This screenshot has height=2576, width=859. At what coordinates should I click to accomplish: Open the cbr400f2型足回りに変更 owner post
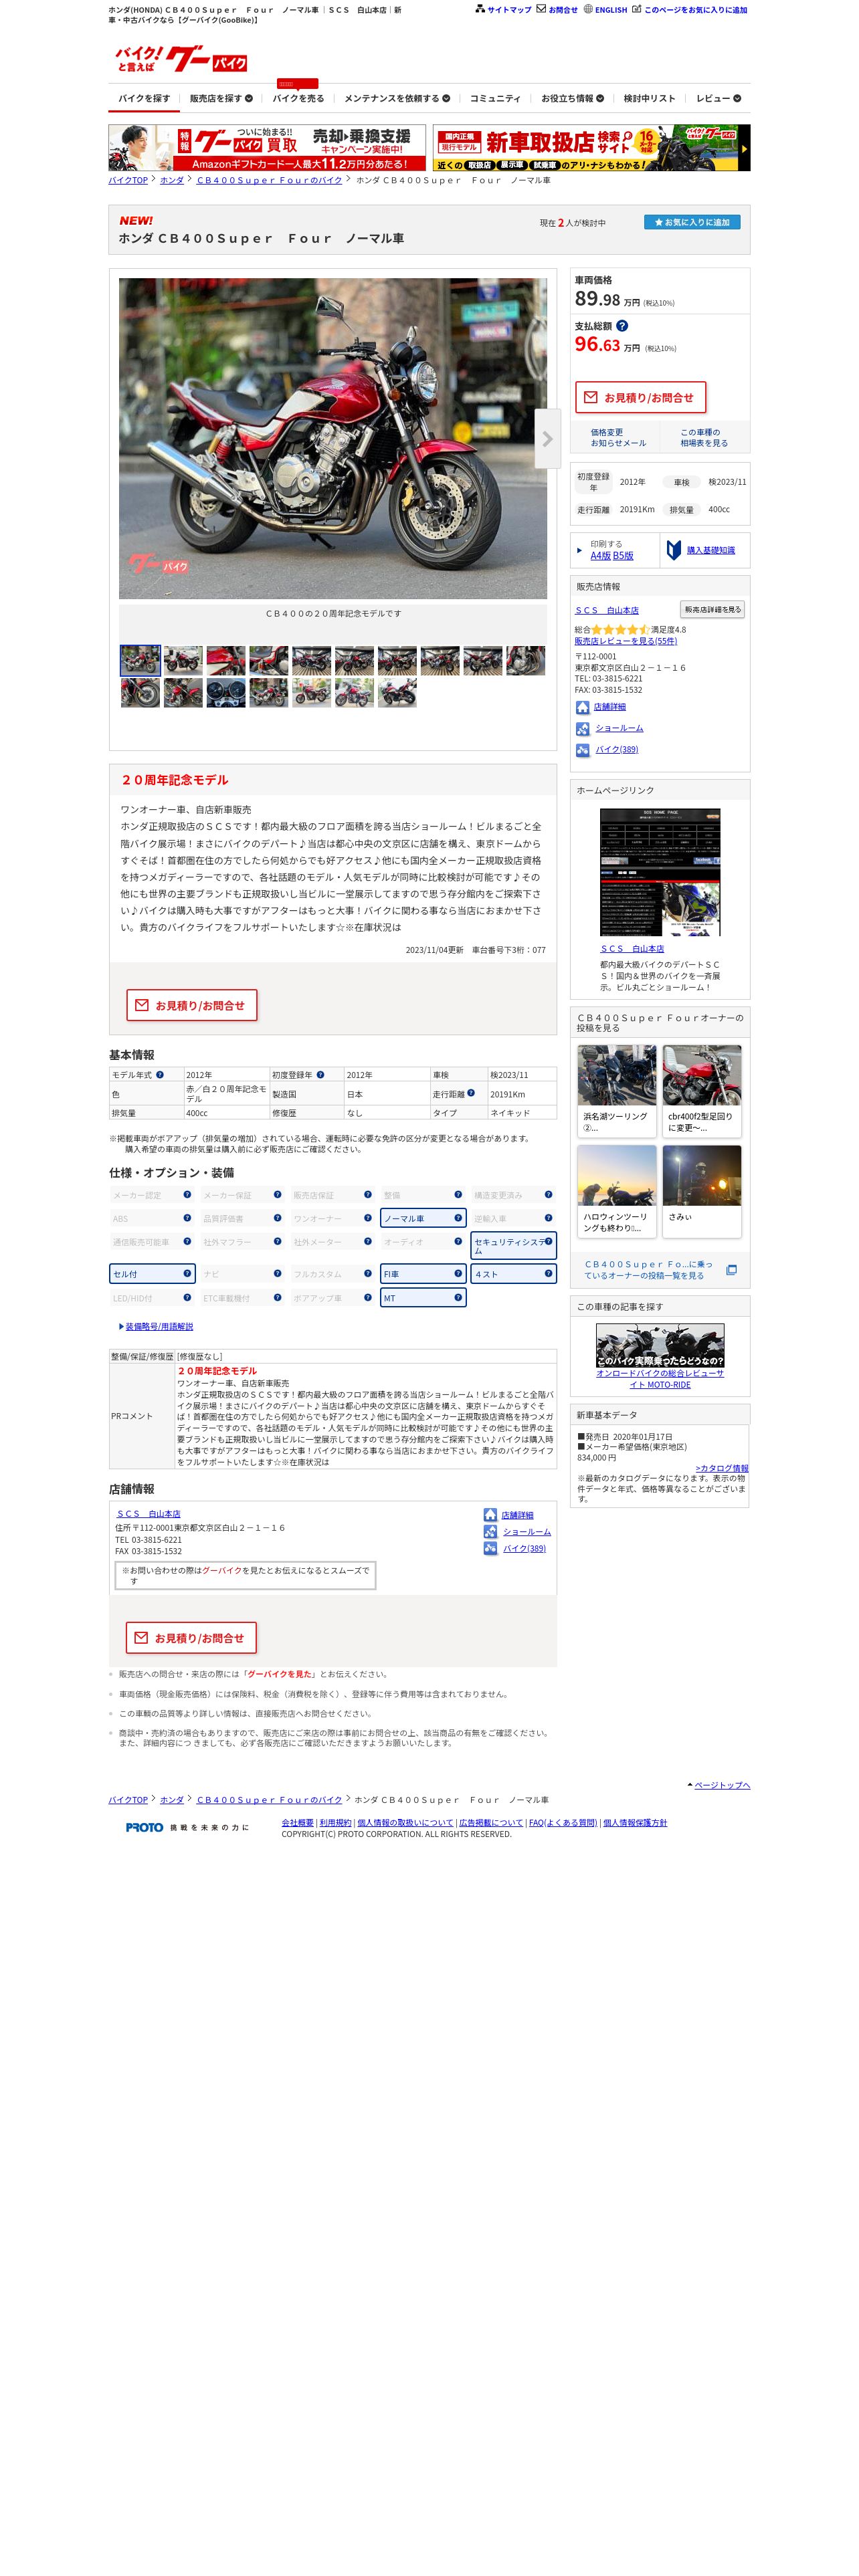click(x=702, y=1090)
